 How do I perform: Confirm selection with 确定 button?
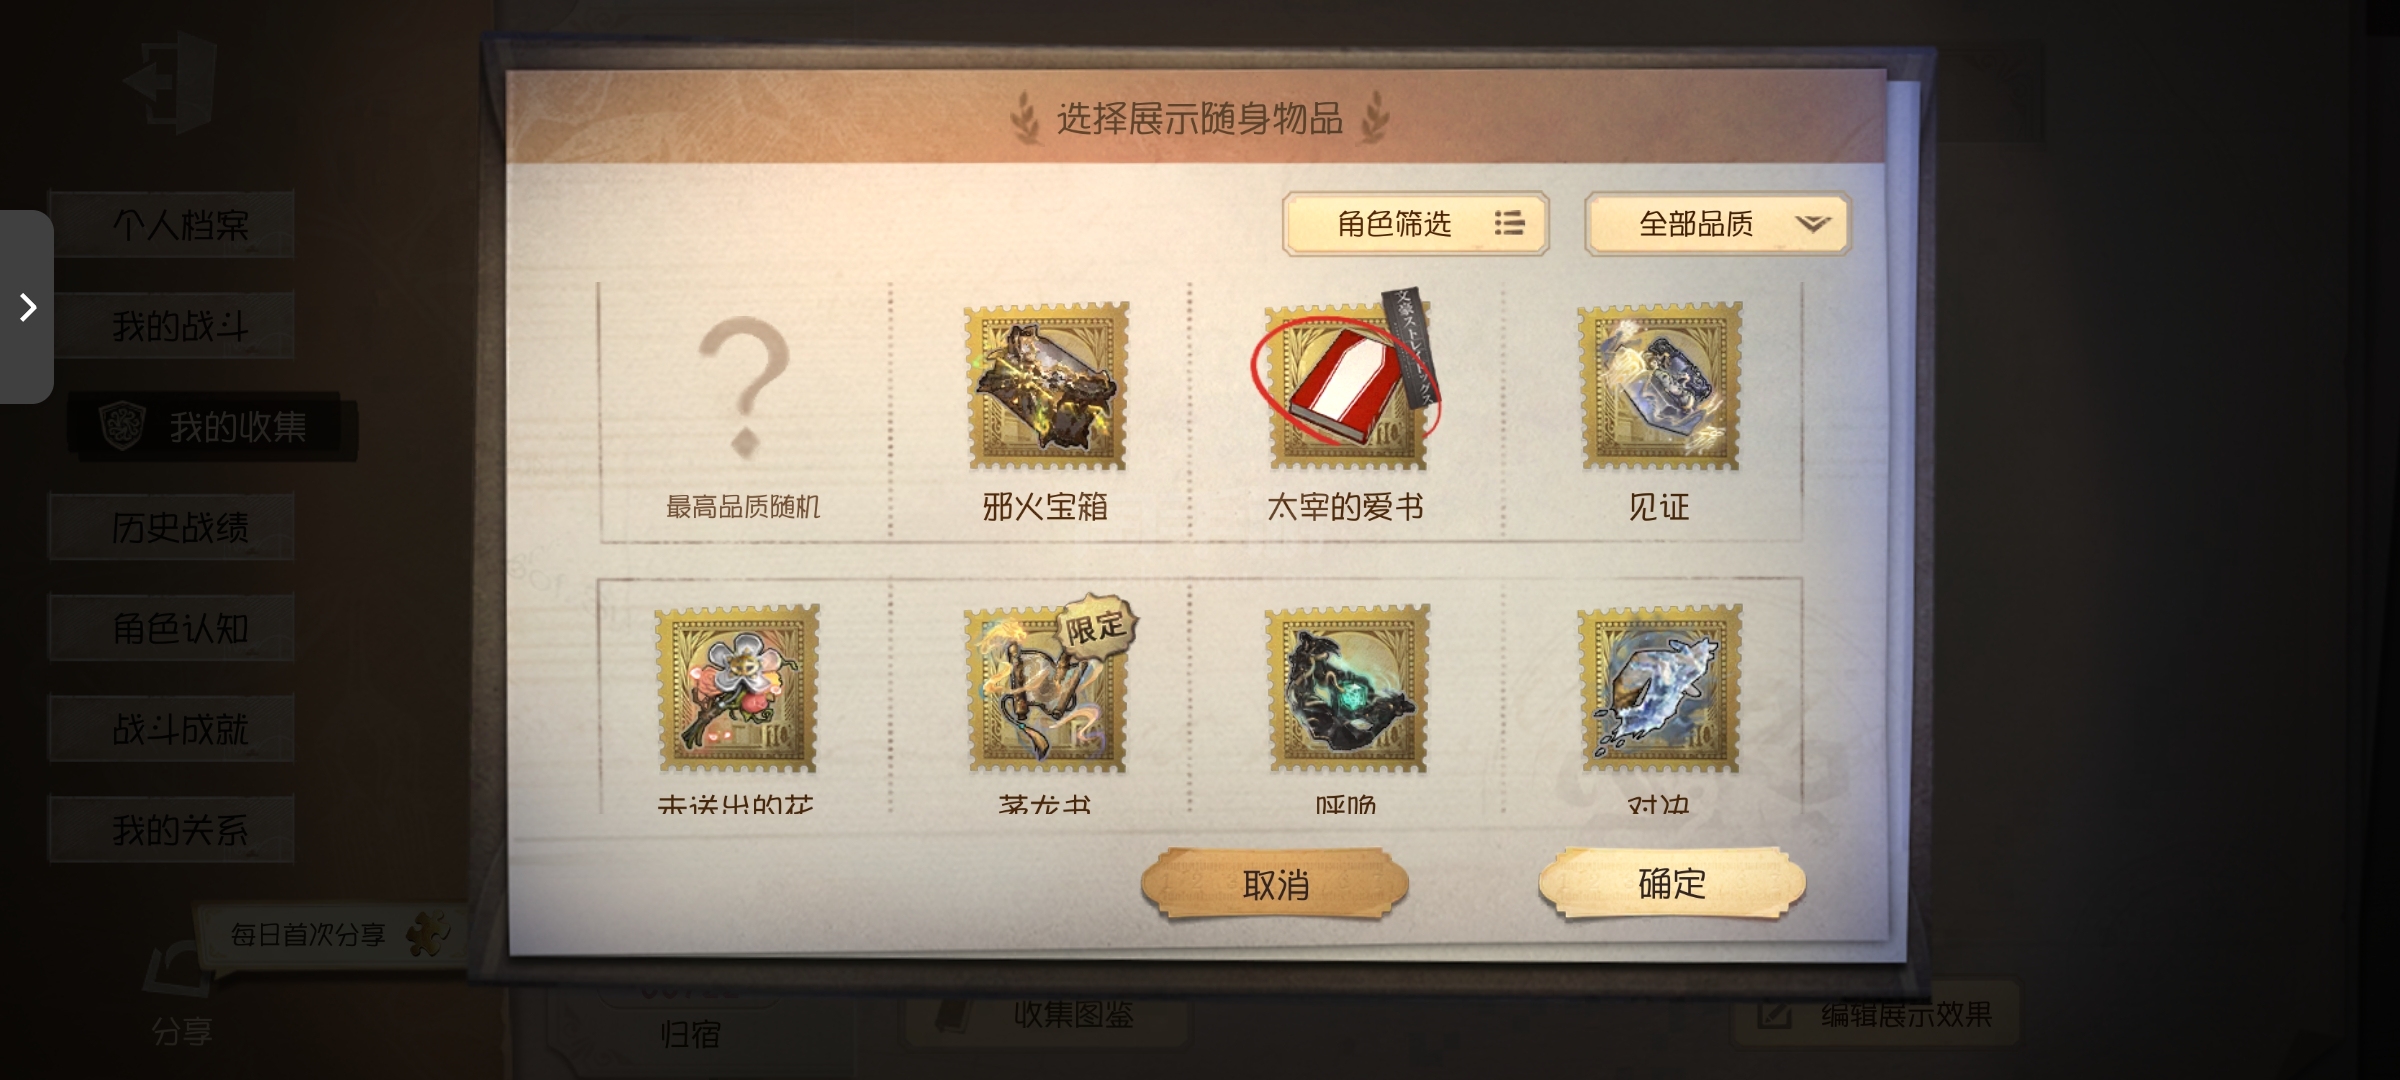(x=1671, y=883)
